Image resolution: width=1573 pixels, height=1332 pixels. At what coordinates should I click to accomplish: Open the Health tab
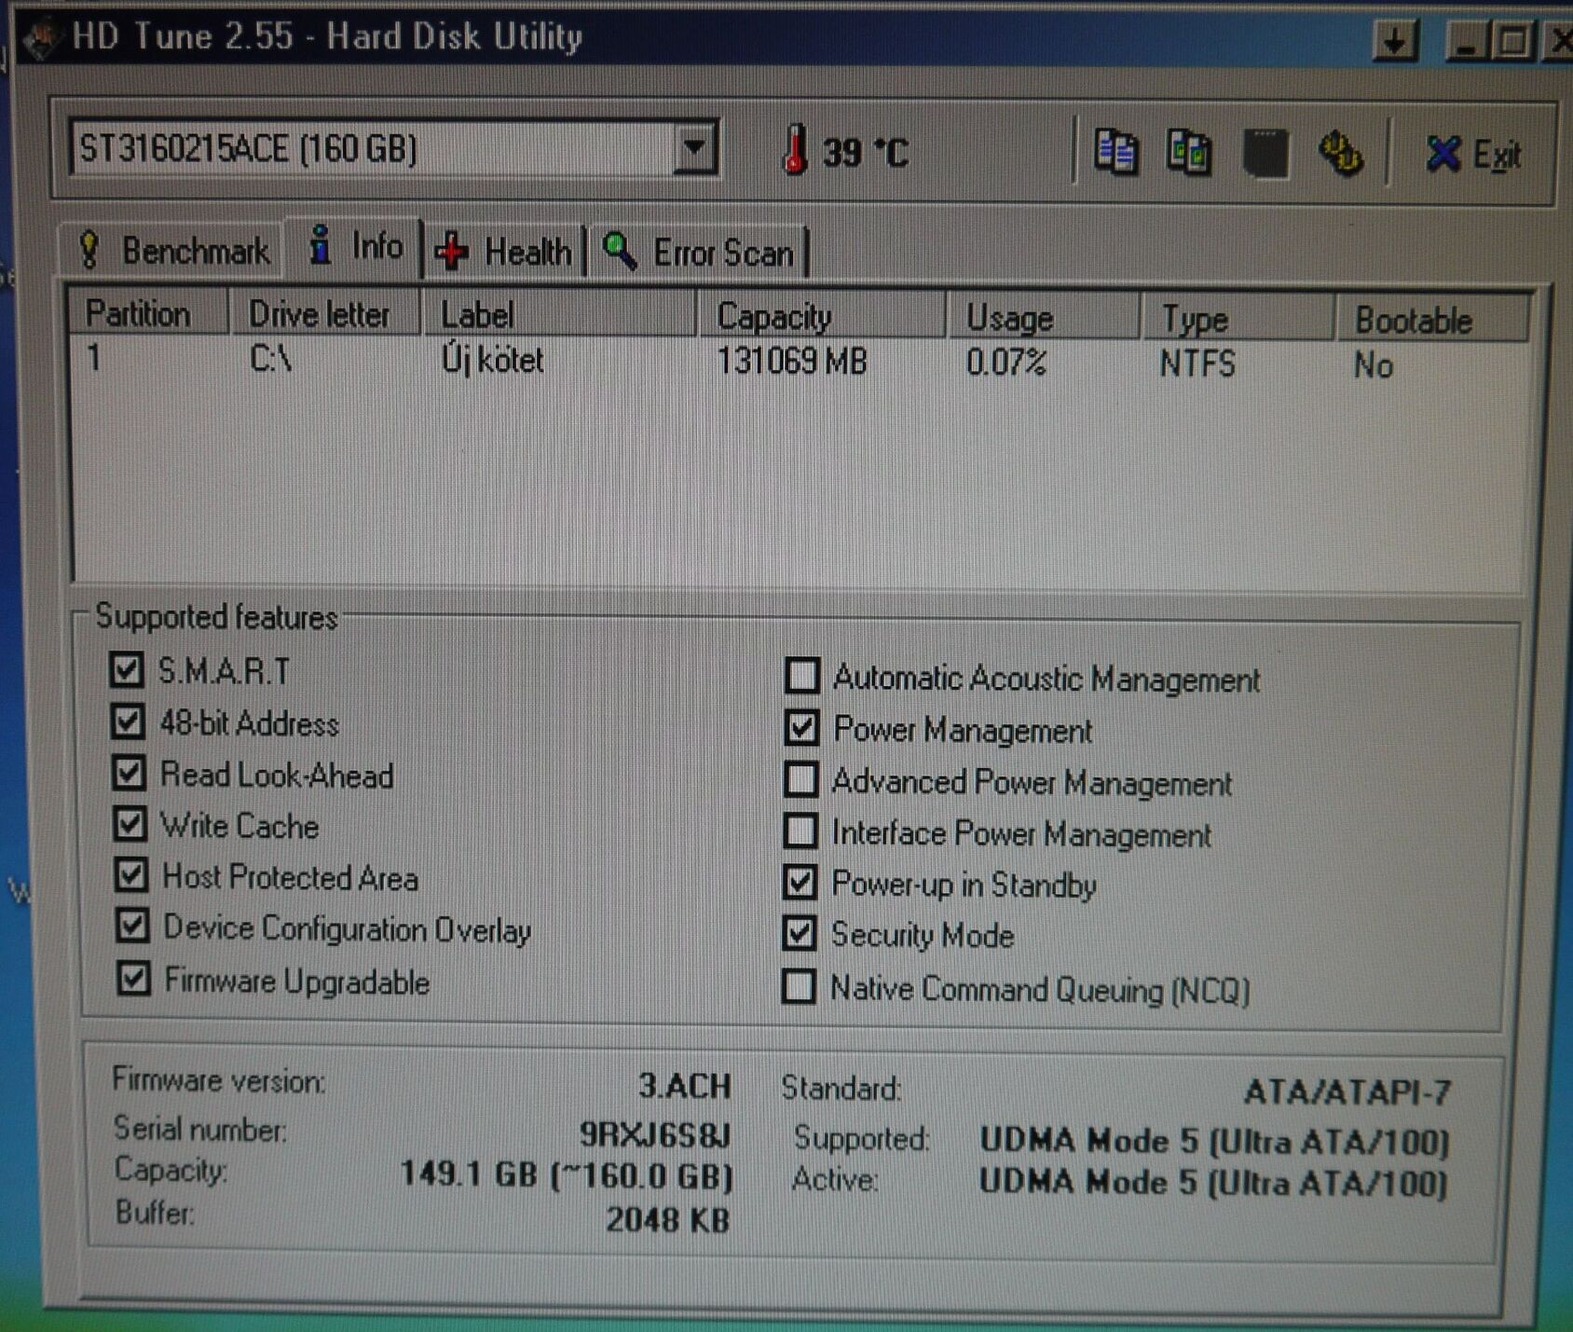tap(505, 252)
